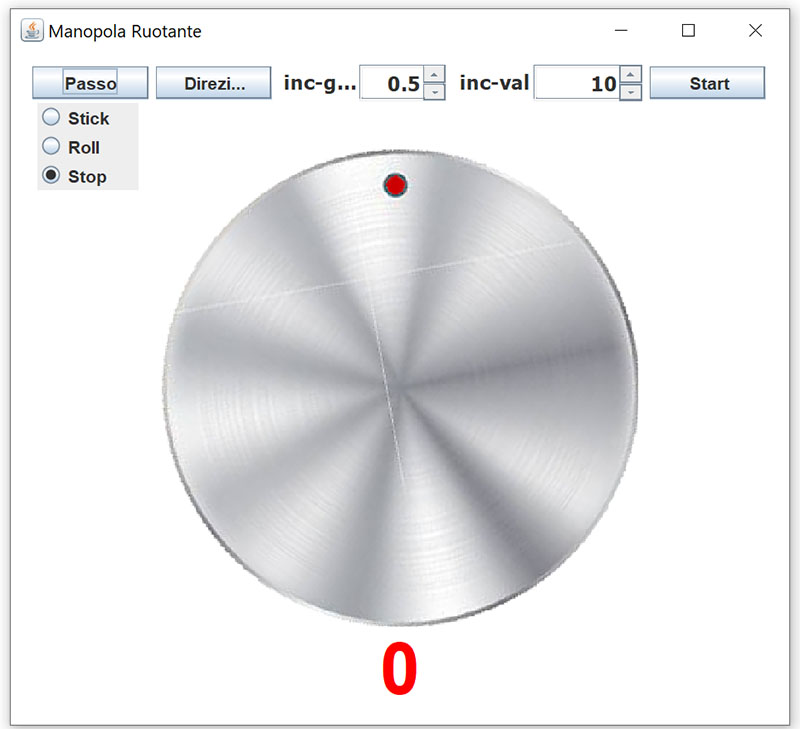Decrease the inc-g spinner value
This screenshot has width=800, height=729.
(x=434, y=92)
